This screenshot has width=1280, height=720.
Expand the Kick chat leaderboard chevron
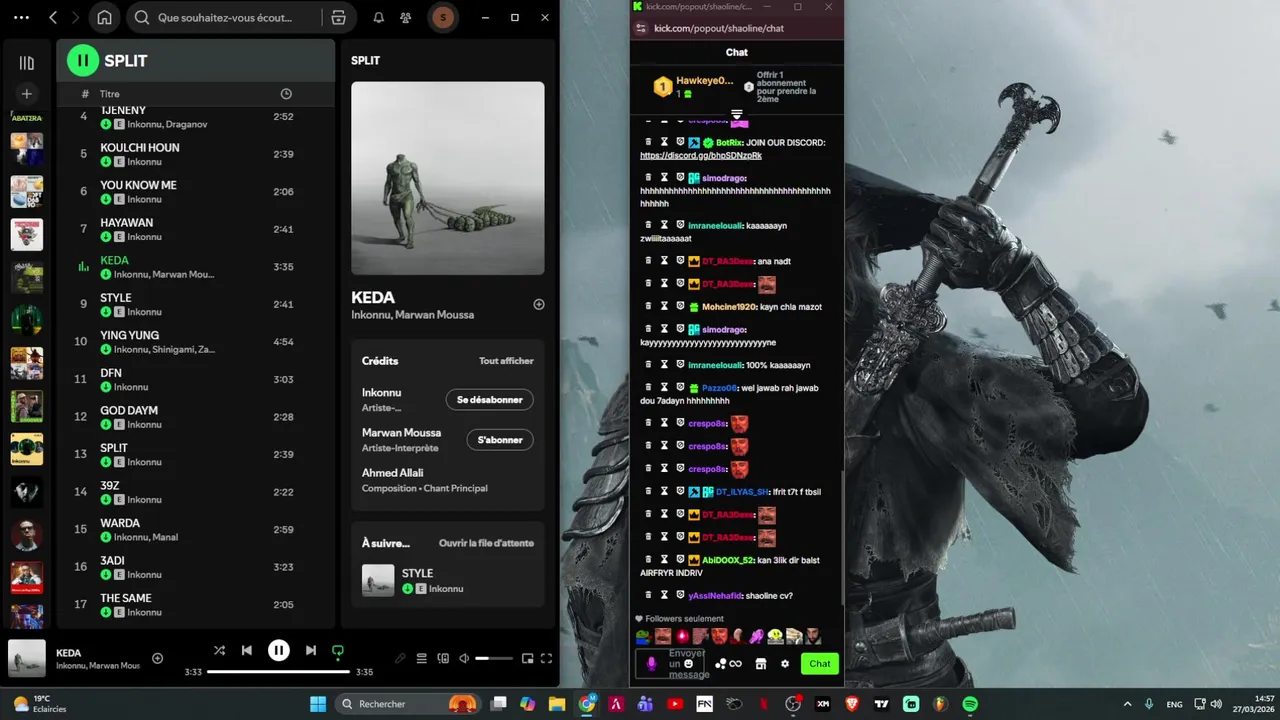click(x=737, y=114)
